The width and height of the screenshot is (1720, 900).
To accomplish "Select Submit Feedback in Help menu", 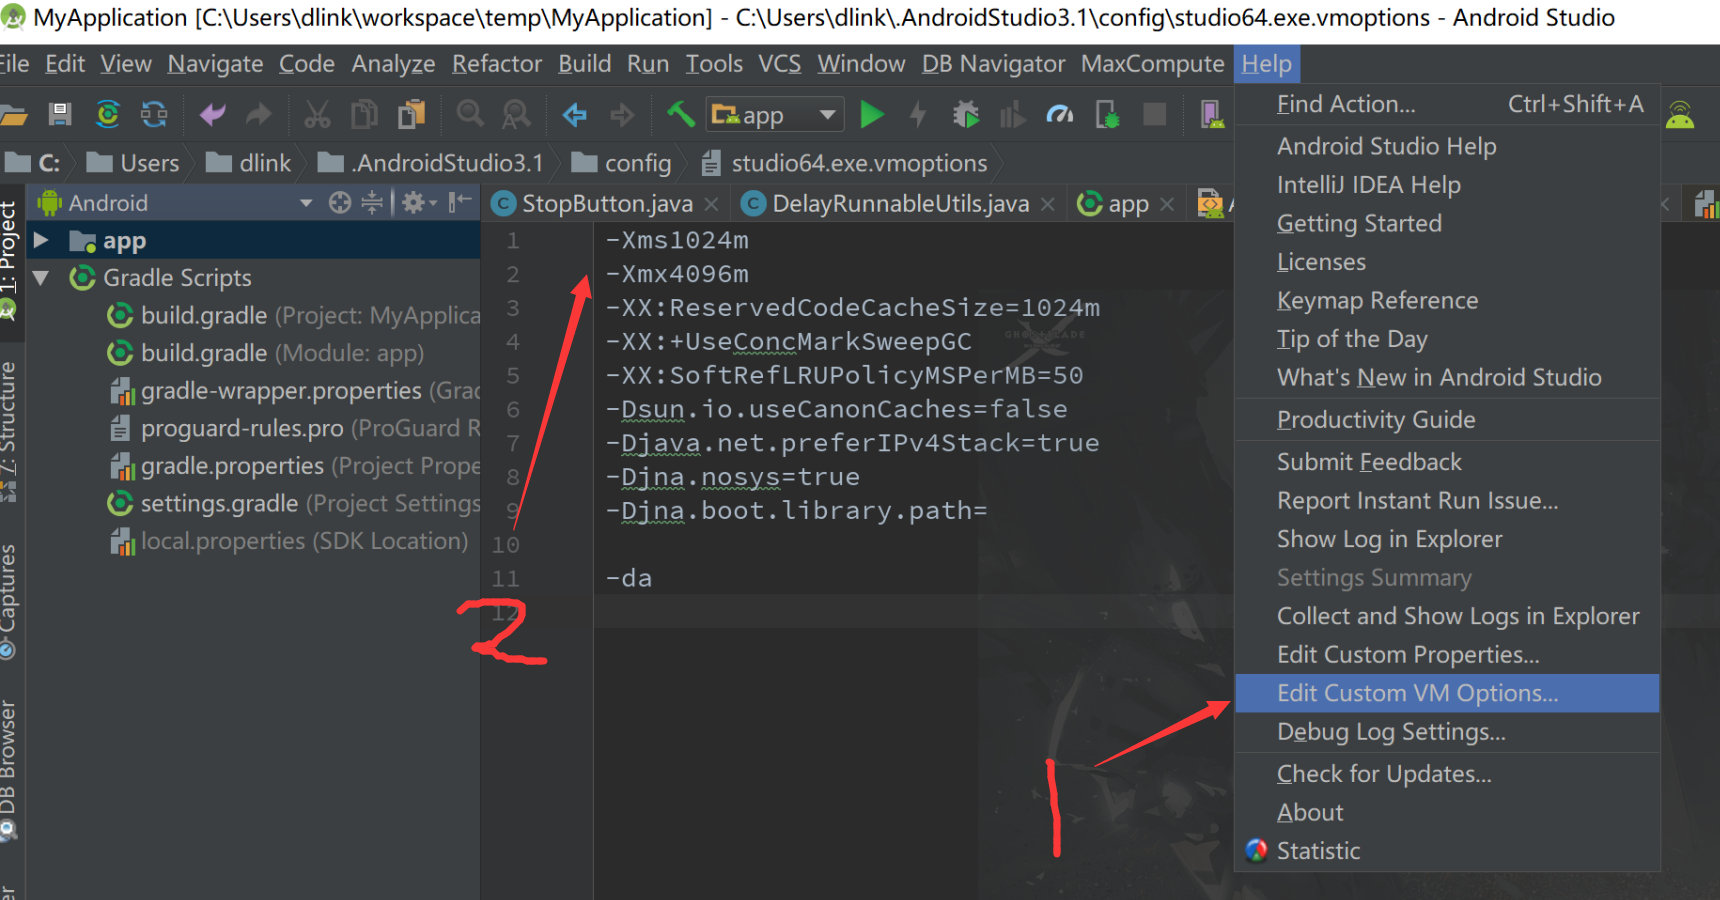I will coord(1447,462).
